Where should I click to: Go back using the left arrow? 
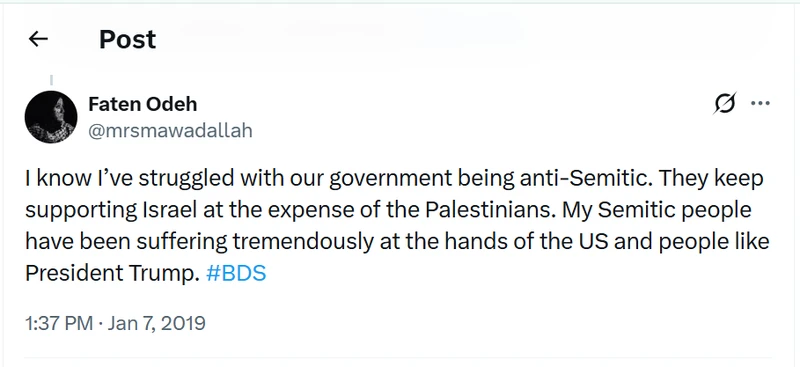[38, 39]
